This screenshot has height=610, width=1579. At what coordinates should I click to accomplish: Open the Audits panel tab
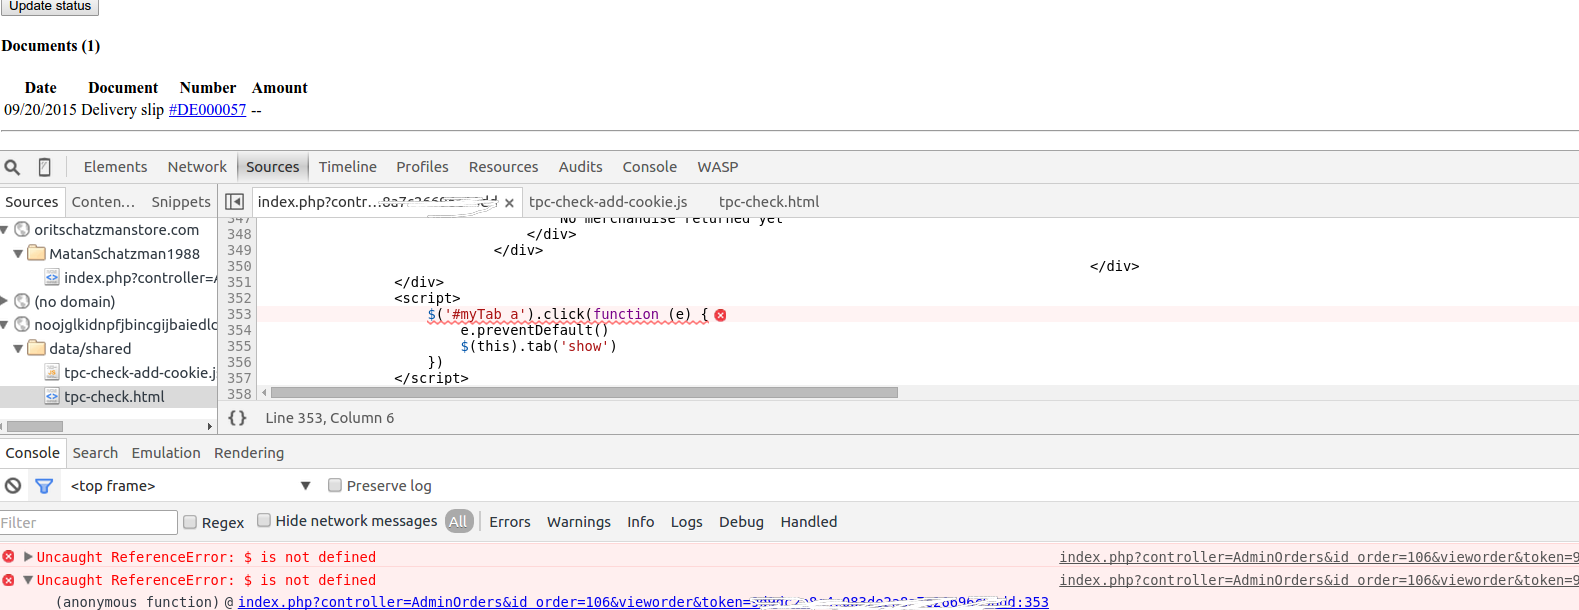tap(580, 167)
